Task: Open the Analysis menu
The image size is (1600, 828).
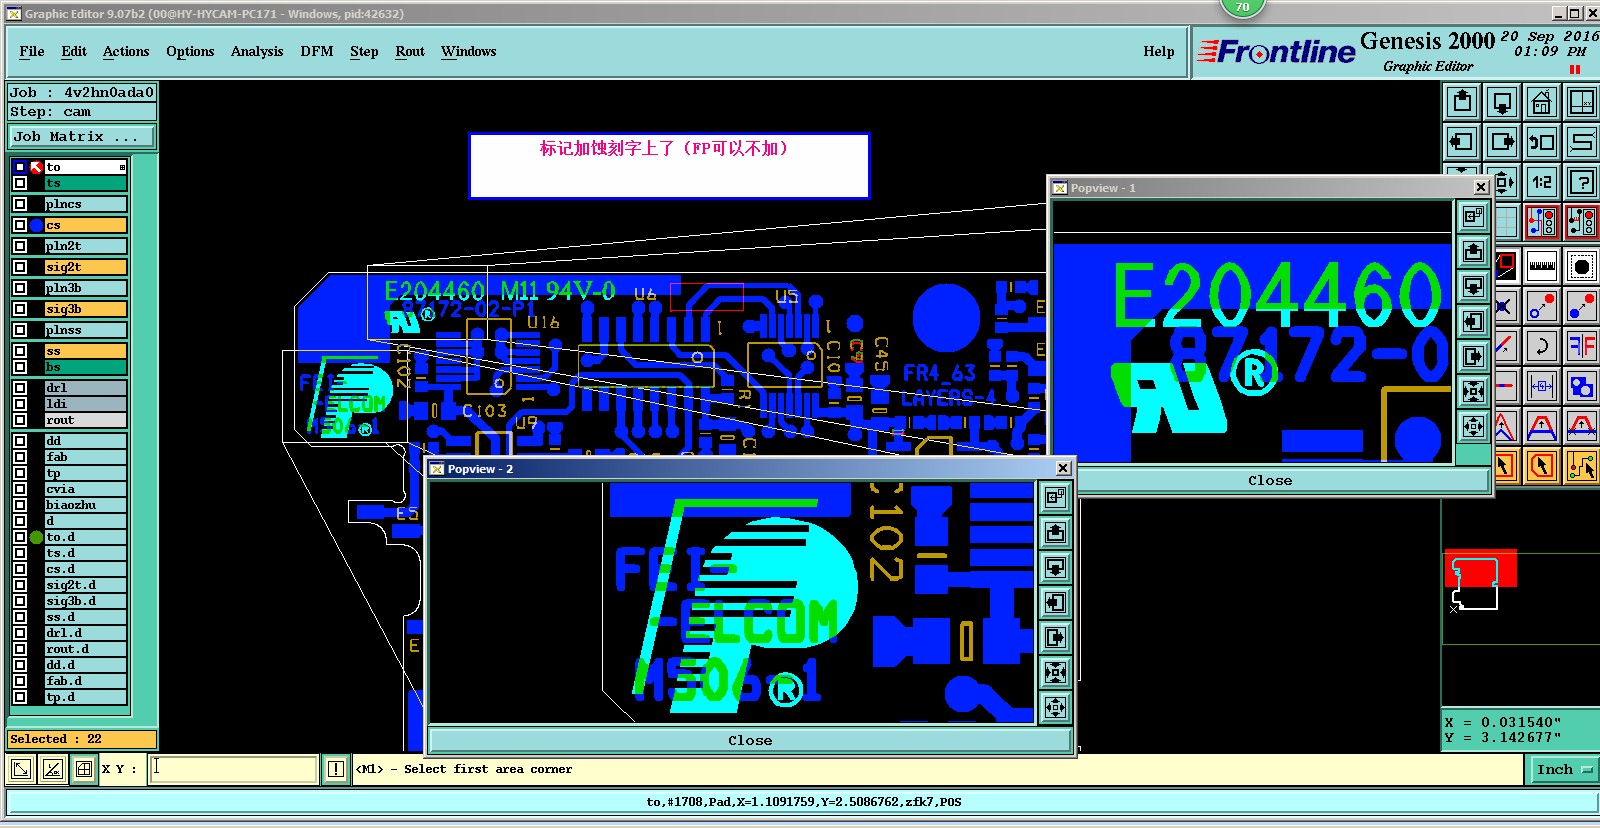Action: [x=257, y=51]
